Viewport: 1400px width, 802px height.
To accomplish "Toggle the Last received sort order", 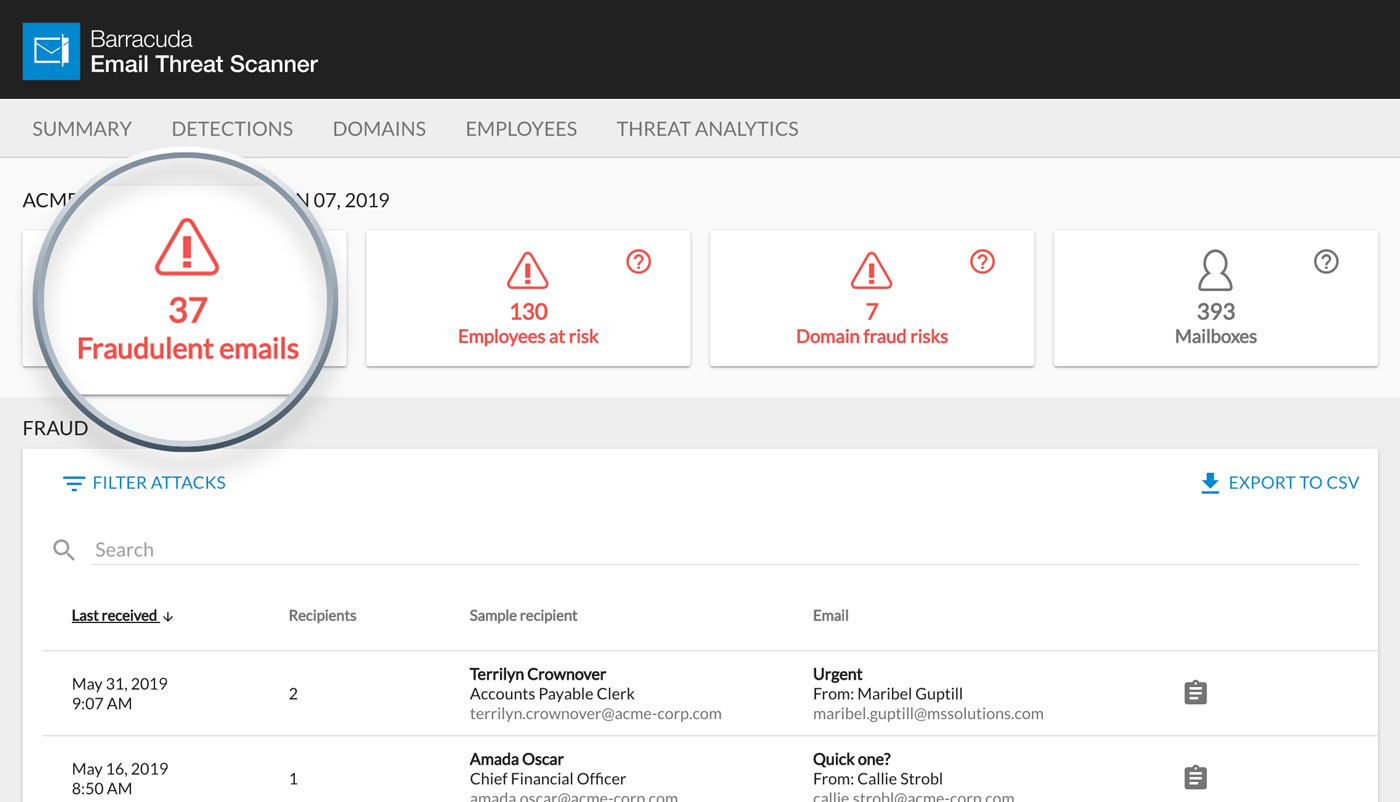I will pos(122,615).
